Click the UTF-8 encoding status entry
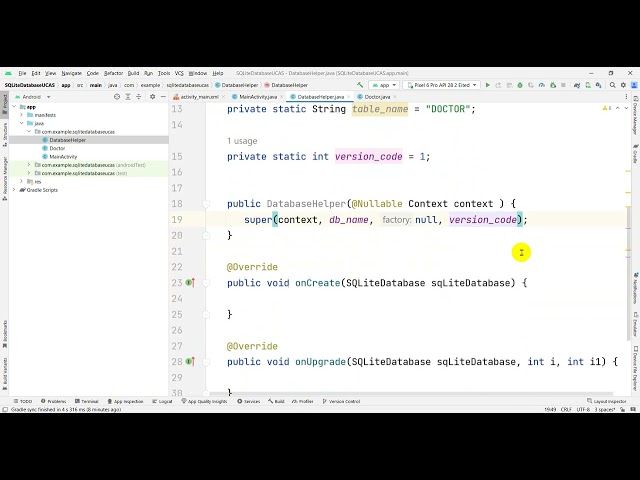Screen dimensions: 640x480 tap(583, 409)
